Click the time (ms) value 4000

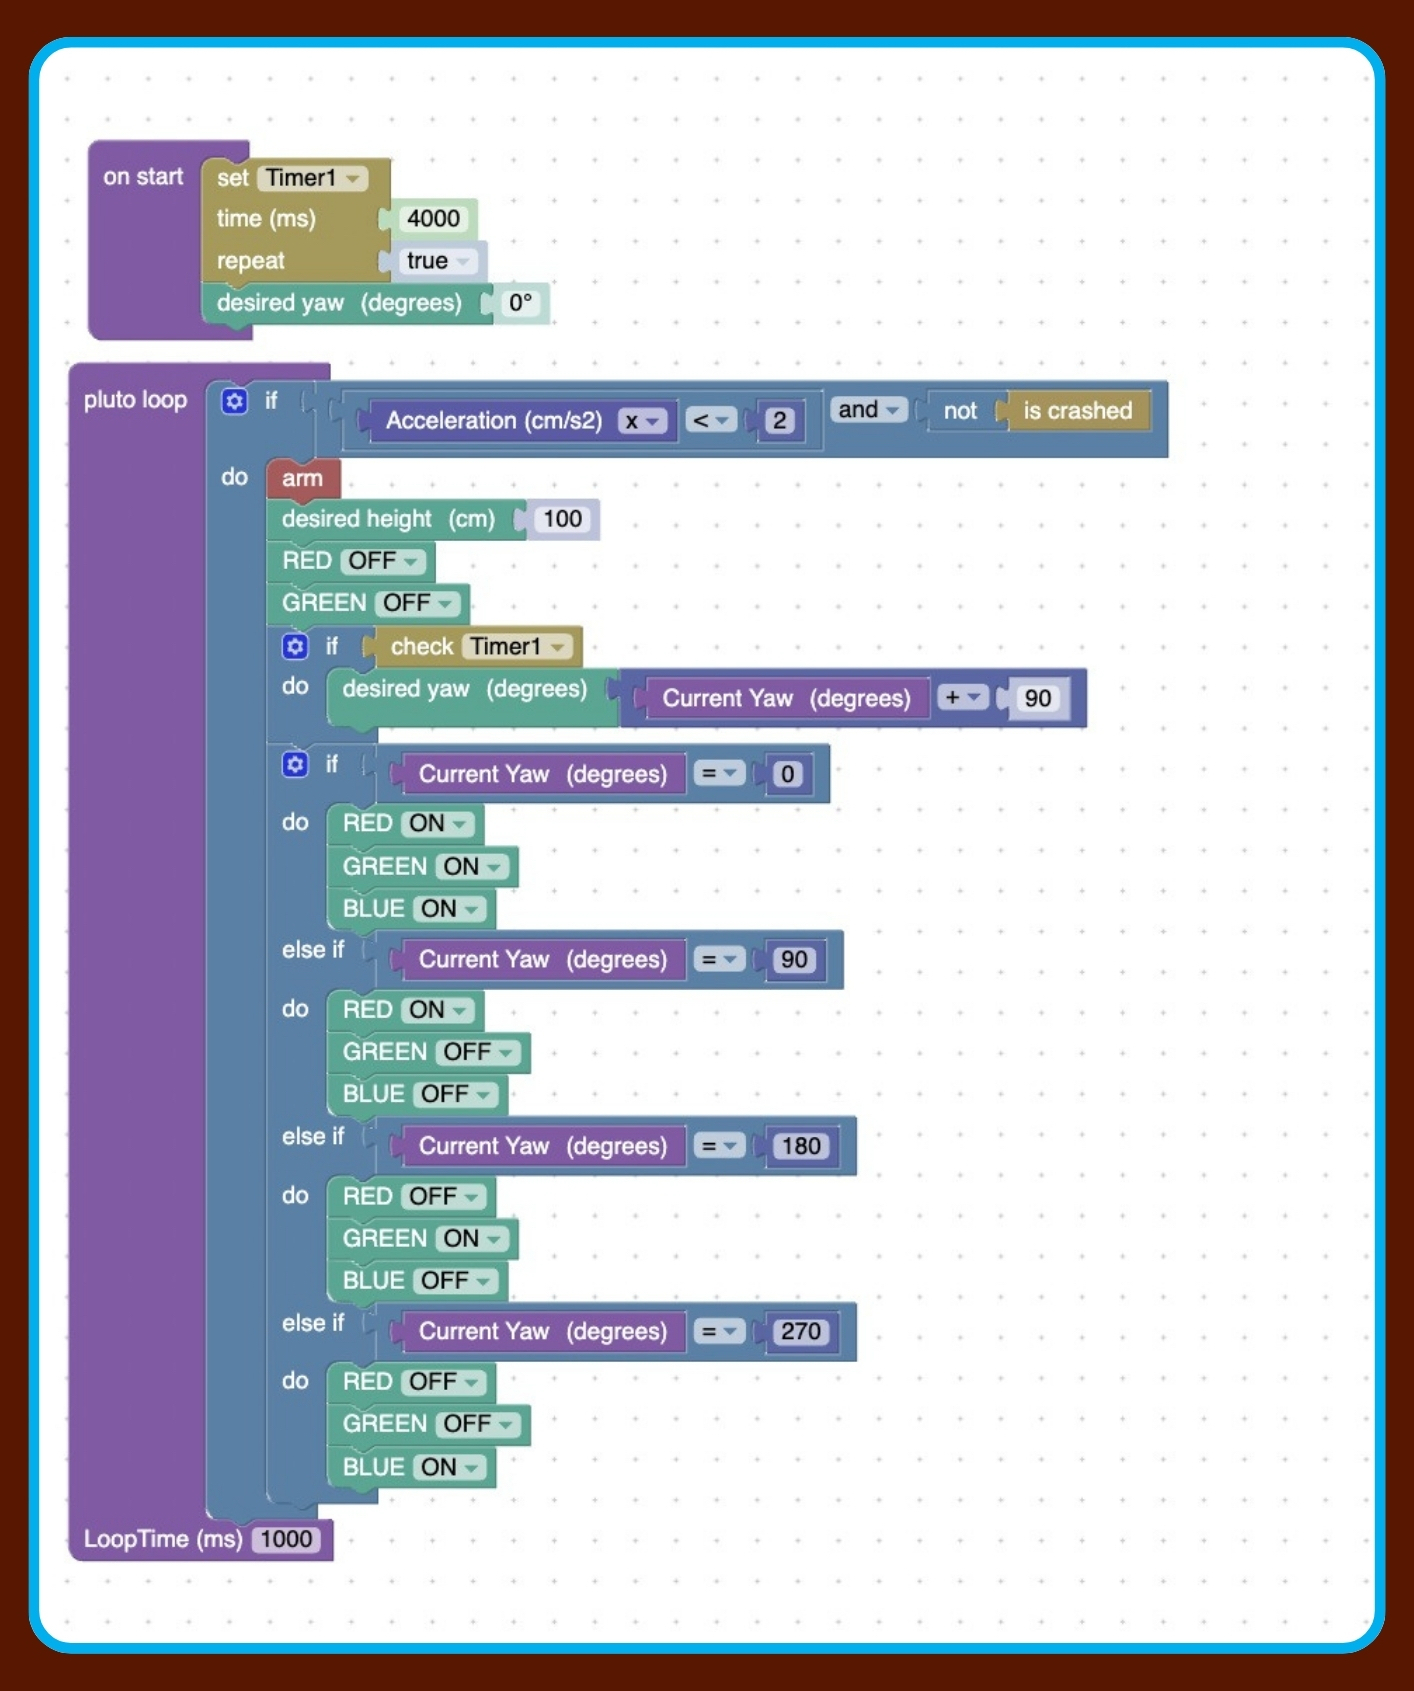pos(433,219)
